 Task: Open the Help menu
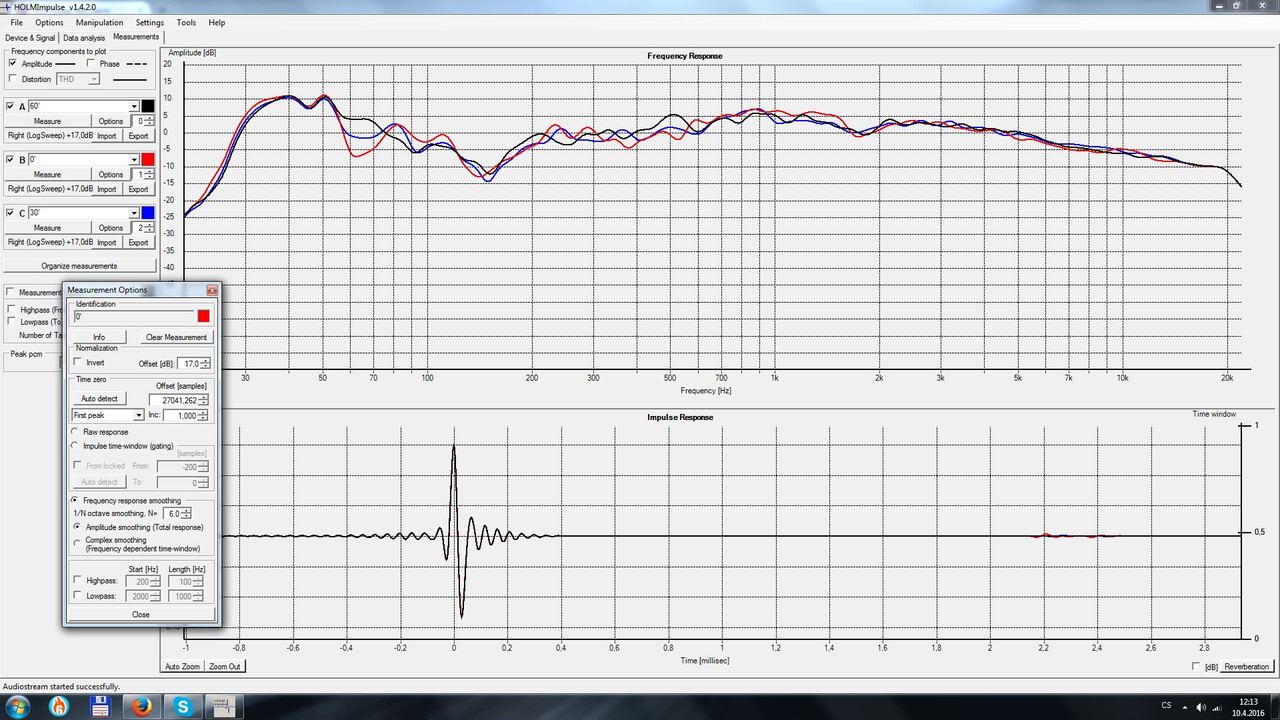point(217,22)
